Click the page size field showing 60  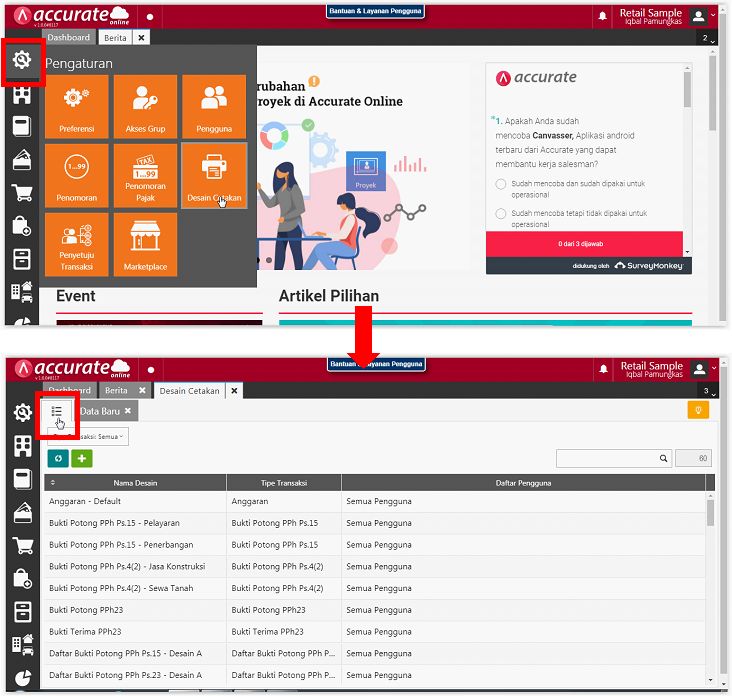(693, 458)
